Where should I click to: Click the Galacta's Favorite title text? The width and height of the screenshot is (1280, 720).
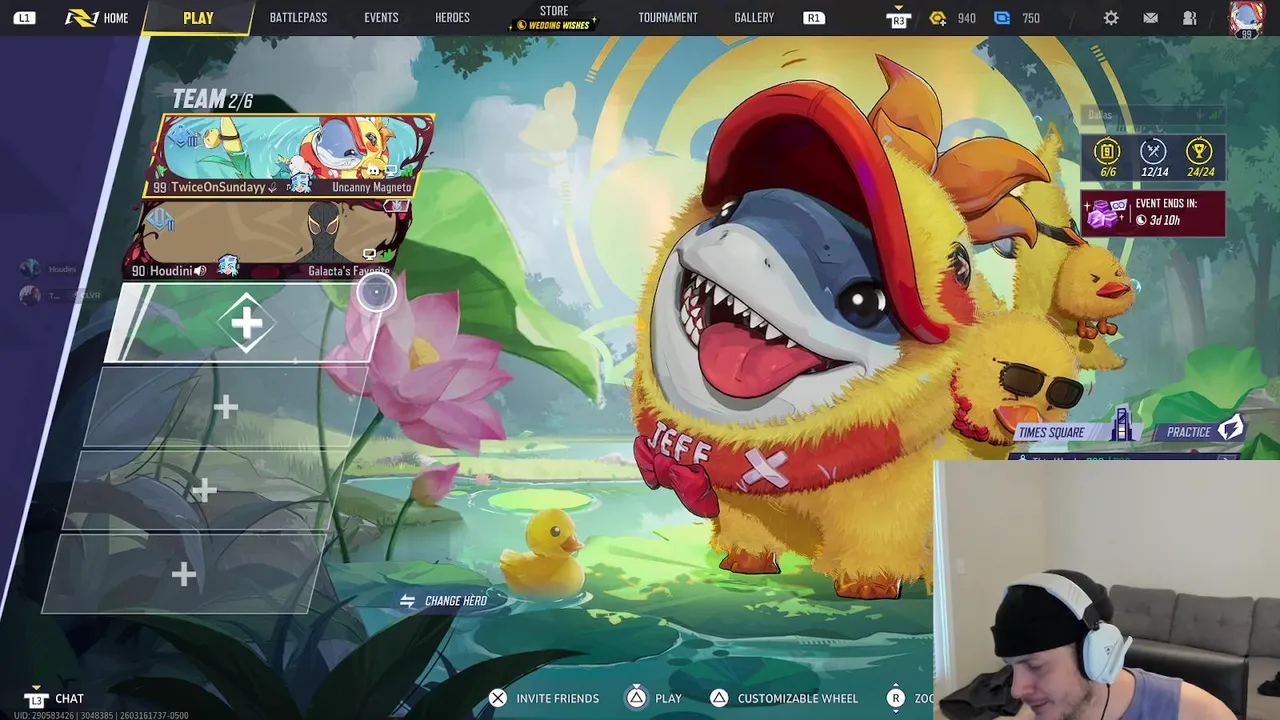pyautogui.click(x=349, y=271)
